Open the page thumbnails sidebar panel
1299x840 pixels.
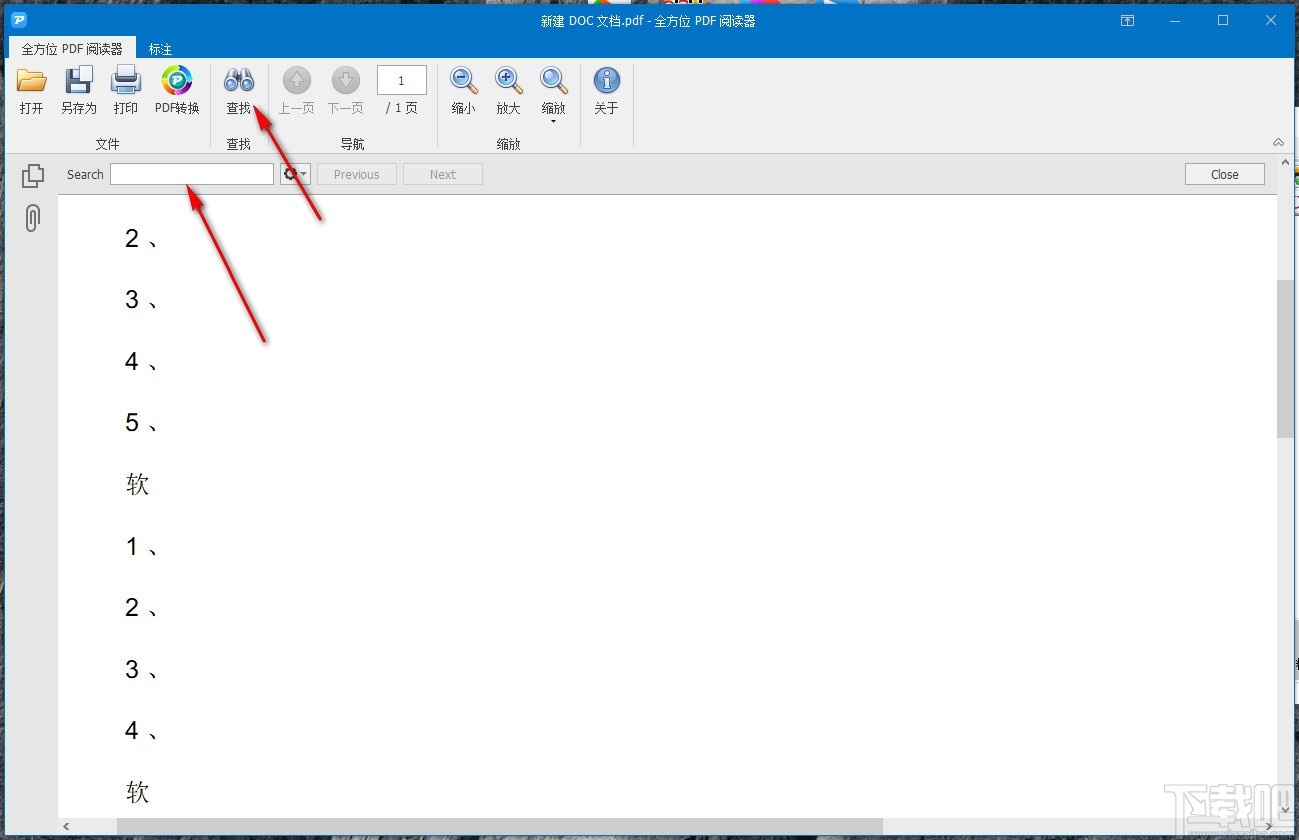(x=33, y=175)
